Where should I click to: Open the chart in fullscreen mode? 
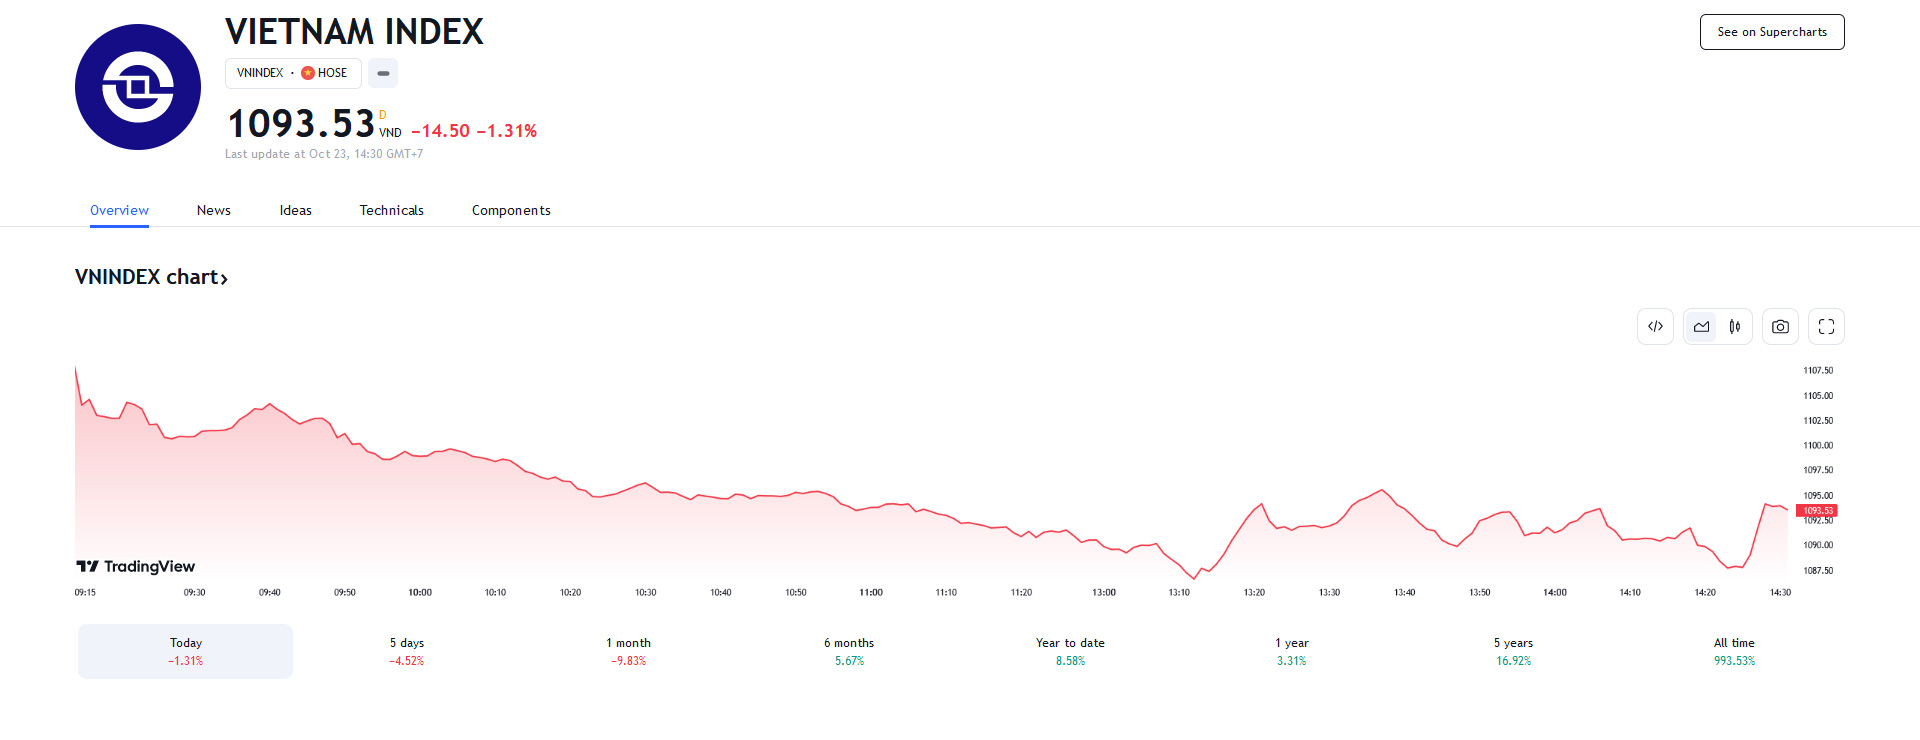(1826, 327)
